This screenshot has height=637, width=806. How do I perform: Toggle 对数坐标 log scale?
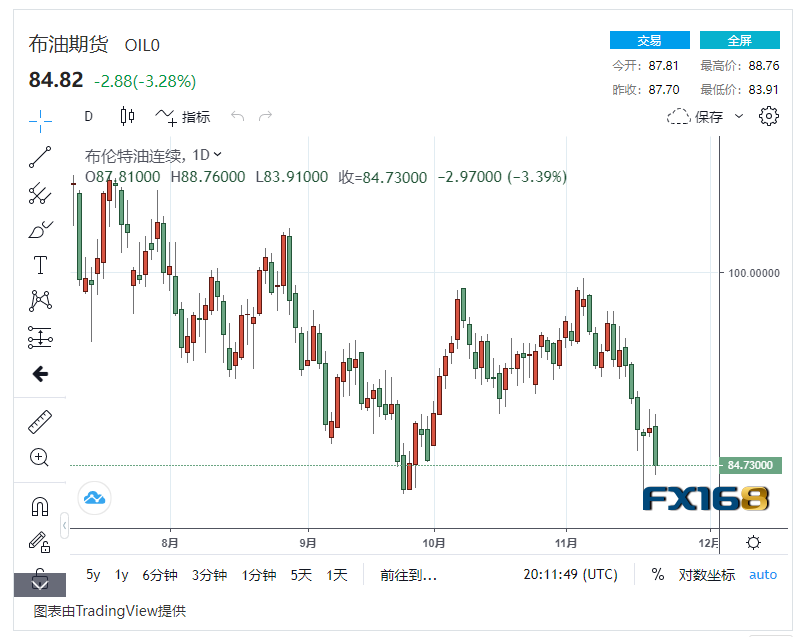pyautogui.click(x=706, y=575)
